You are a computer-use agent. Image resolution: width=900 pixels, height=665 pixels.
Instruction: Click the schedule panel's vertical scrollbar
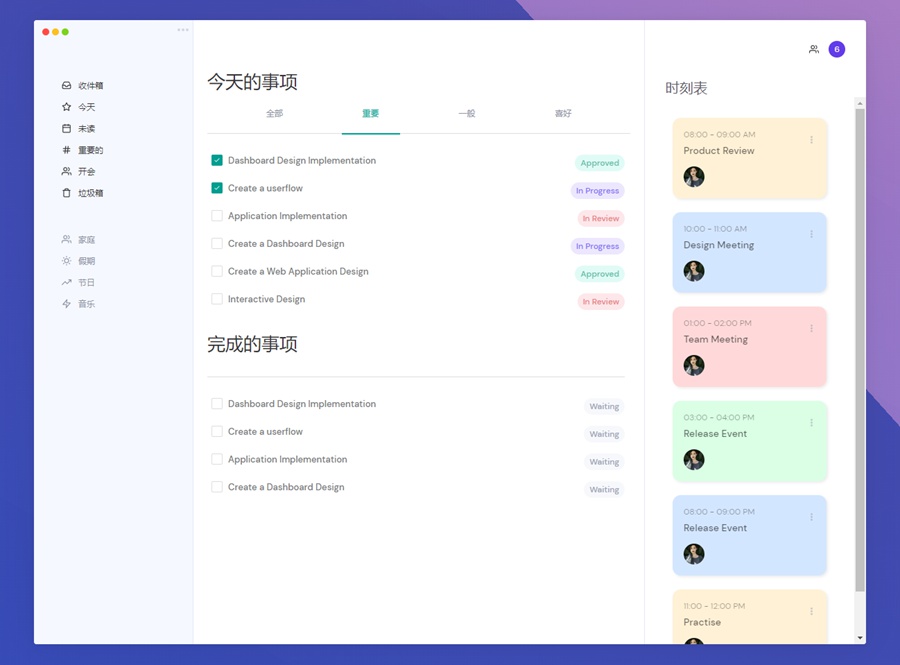[x=859, y=350]
